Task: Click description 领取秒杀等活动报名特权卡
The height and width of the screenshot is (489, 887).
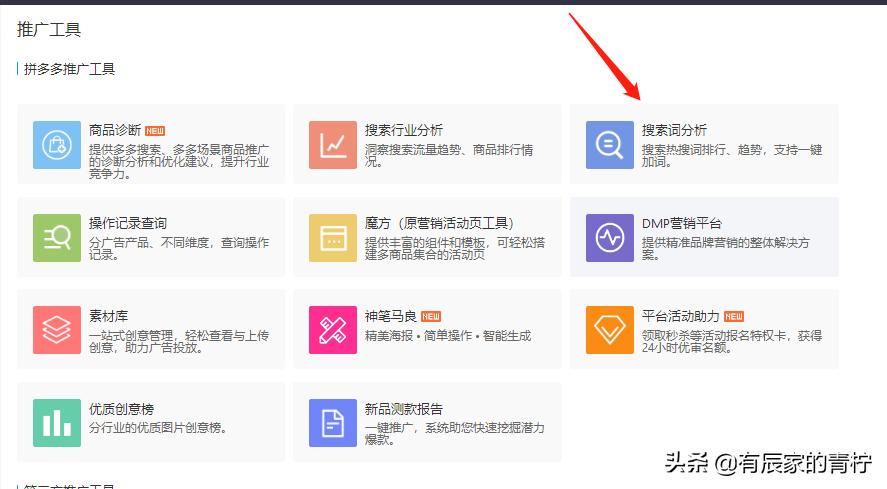Action: pyautogui.click(x=731, y=341)
